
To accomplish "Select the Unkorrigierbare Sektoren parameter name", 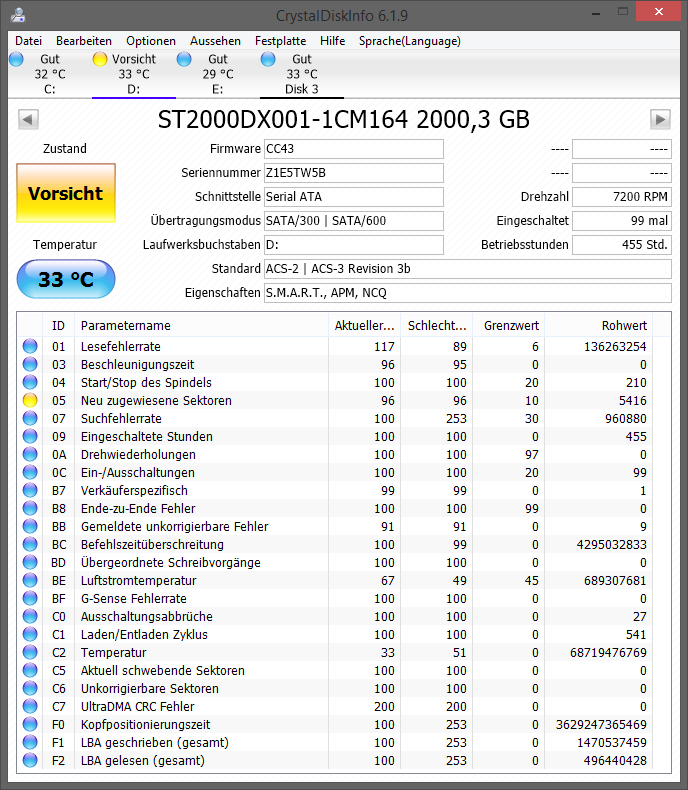I will (150, 688).
